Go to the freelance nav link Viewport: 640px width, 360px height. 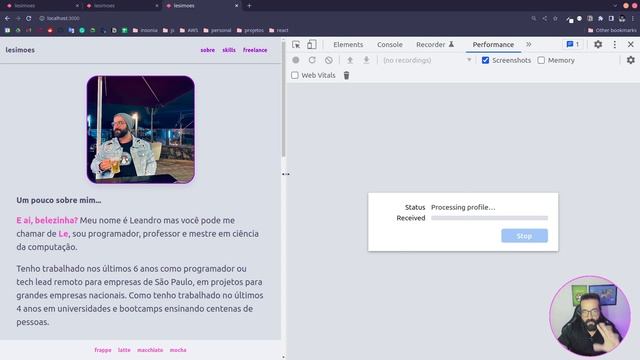pyautogui.click(x=255, y=50)
